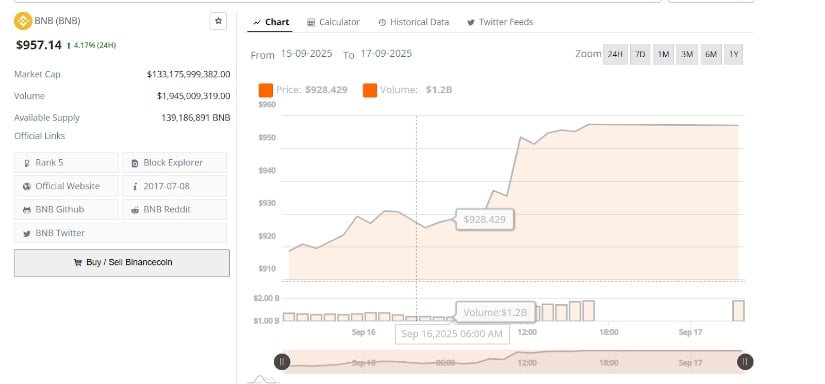
Task: Click the left range navigator handle
Action: pyautogui.click(x=282, y=362)
